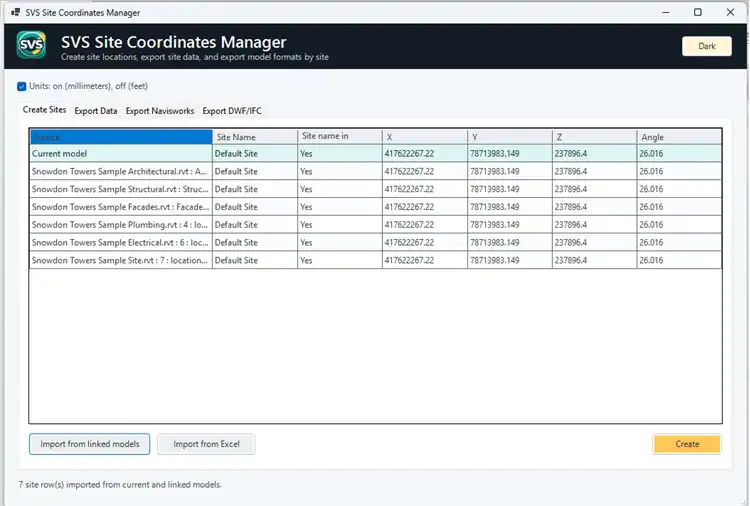
Task: Click the X column header
Action: point(425,137)
